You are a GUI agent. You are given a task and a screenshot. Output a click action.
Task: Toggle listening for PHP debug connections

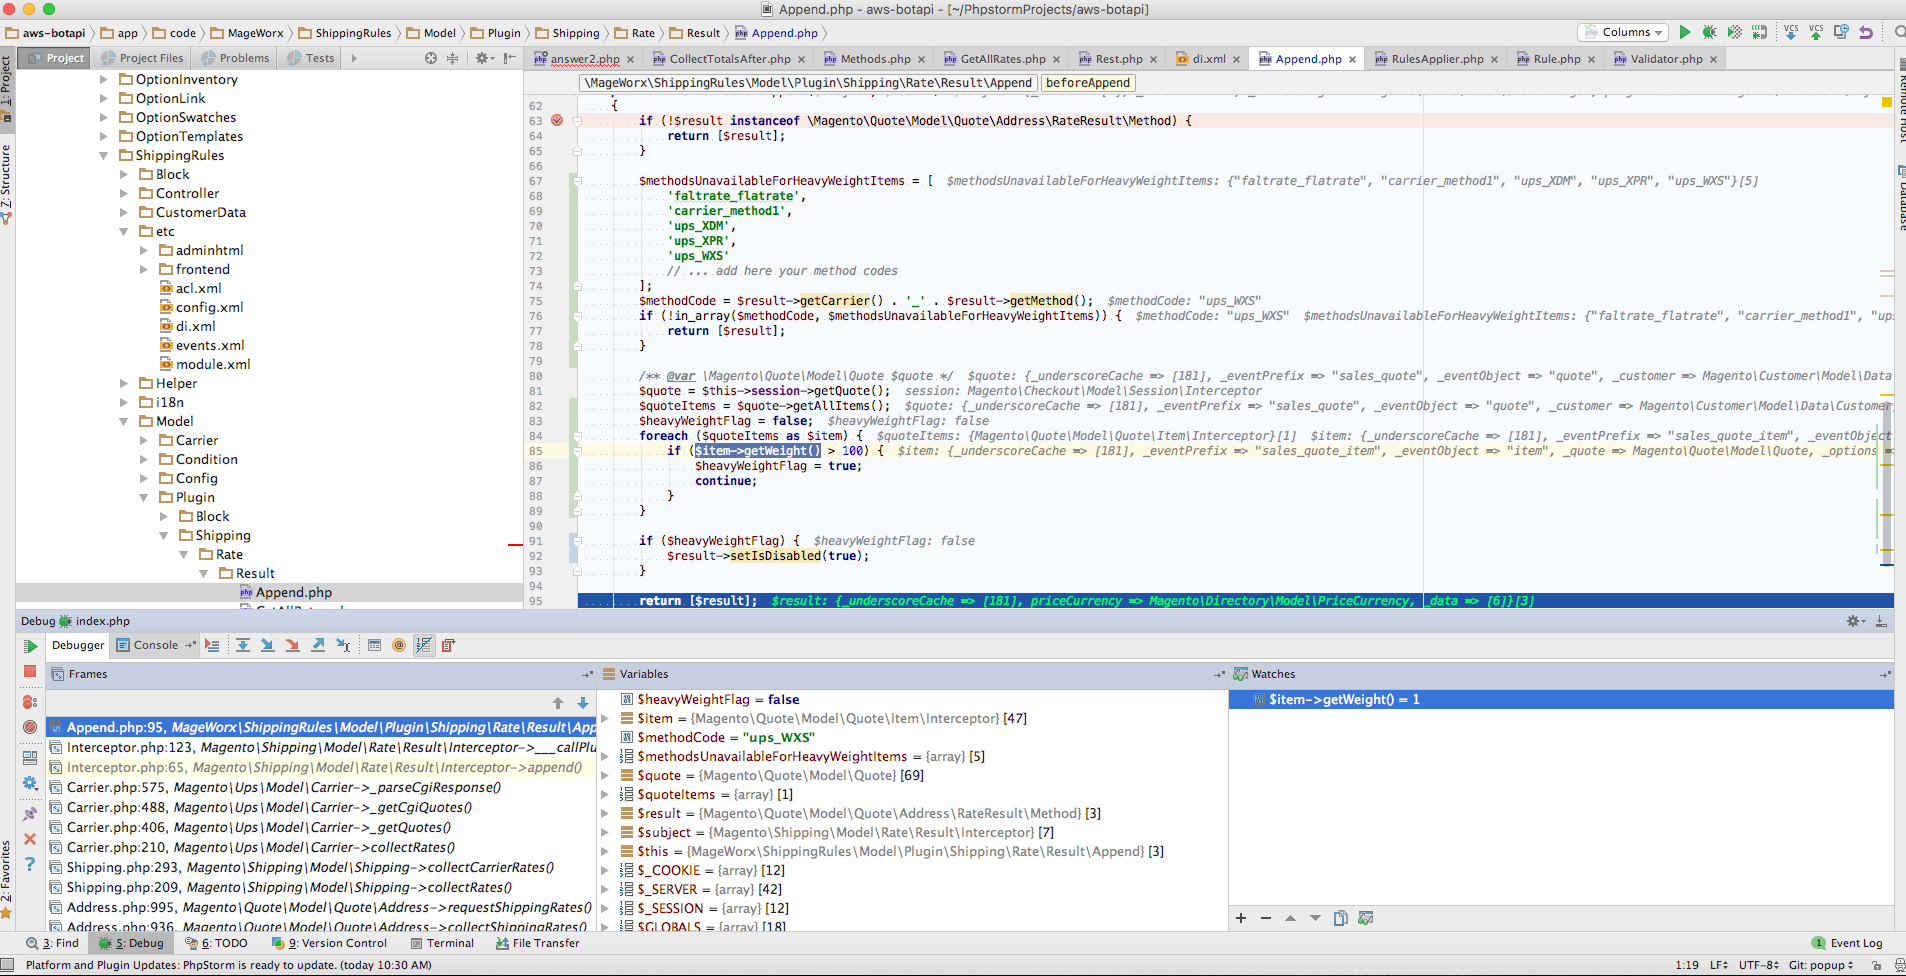point(1759,32)
